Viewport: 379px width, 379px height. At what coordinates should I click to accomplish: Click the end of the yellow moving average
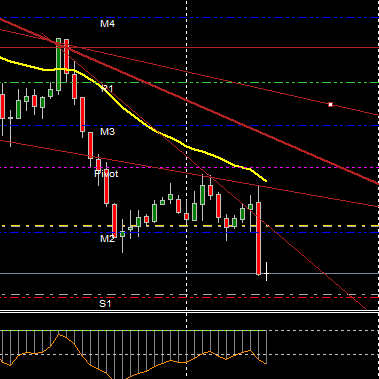[x=265, y=181]
